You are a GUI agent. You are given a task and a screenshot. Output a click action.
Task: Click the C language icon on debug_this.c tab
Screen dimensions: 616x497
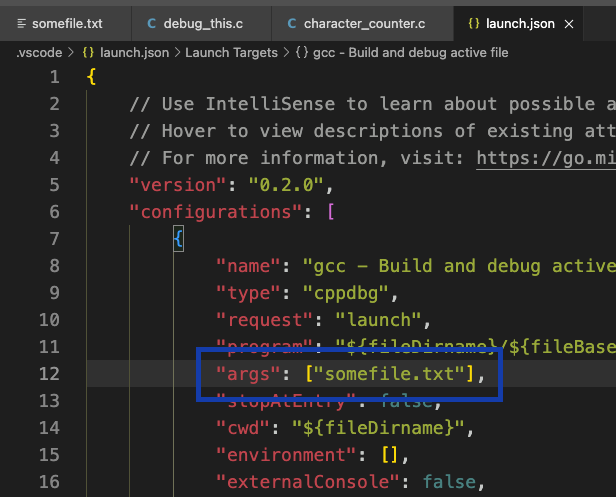(151, 22)
